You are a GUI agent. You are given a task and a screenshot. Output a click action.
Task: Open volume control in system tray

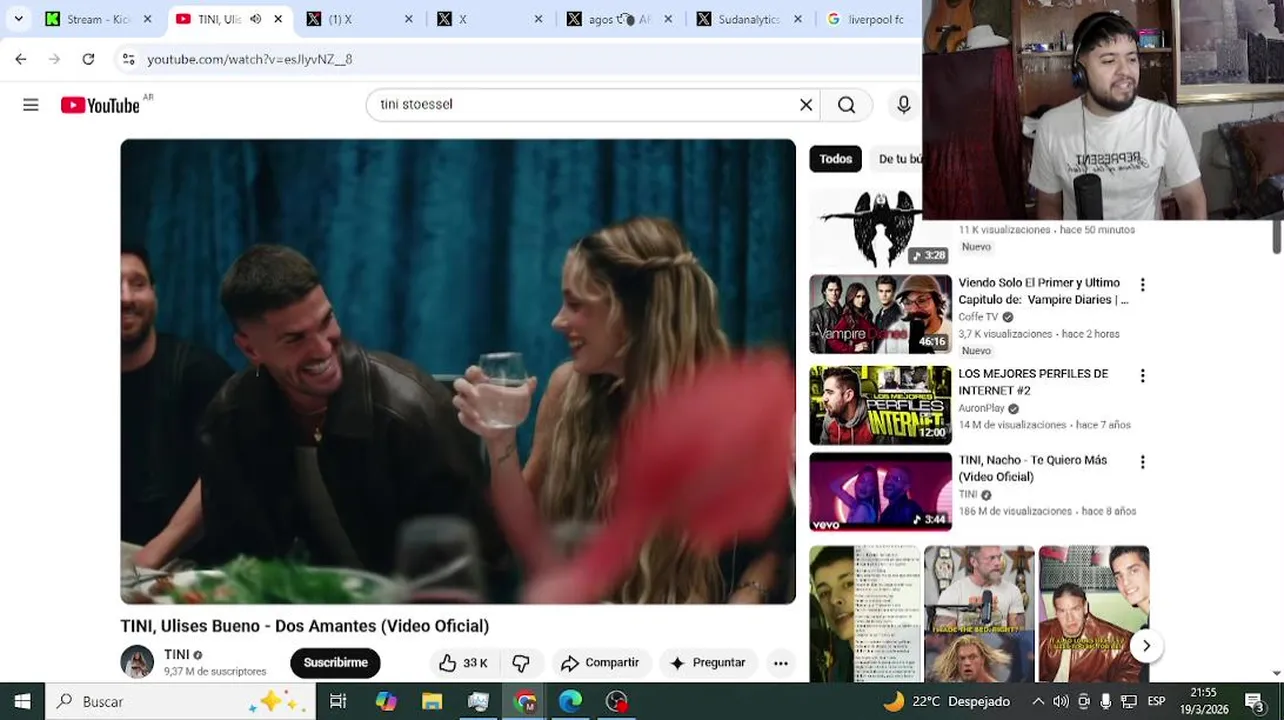pyautogui.click(x=1061, y=701)
